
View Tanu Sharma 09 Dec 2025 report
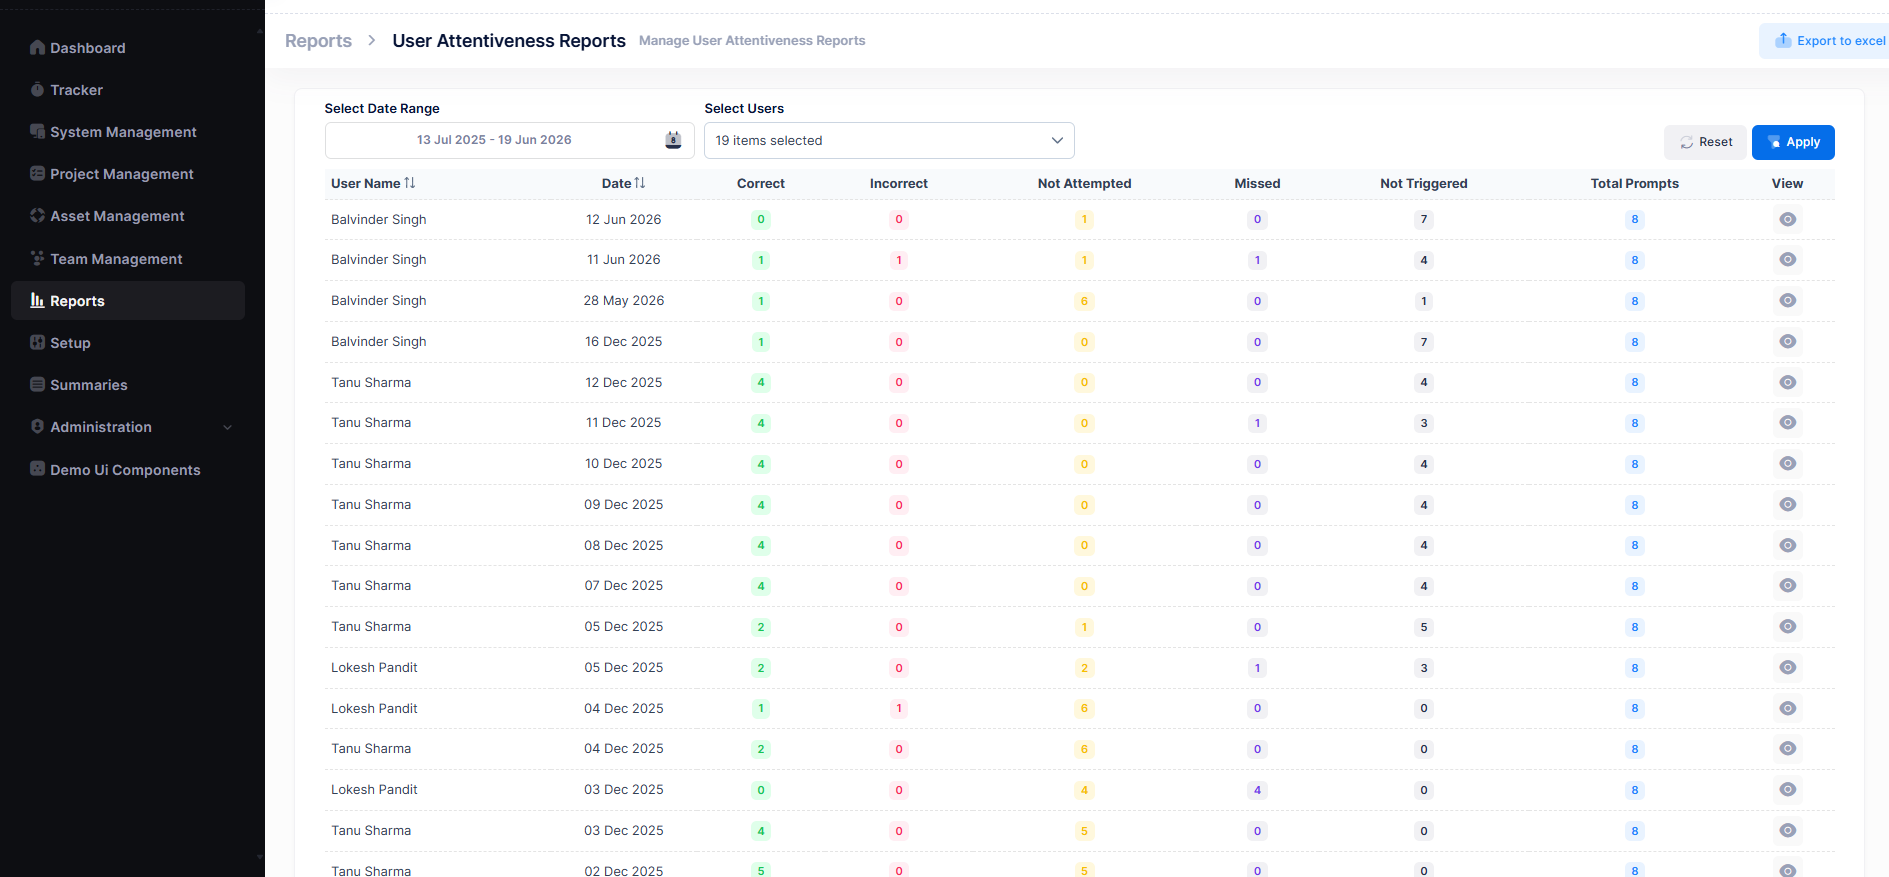(x=1788, y=505)
